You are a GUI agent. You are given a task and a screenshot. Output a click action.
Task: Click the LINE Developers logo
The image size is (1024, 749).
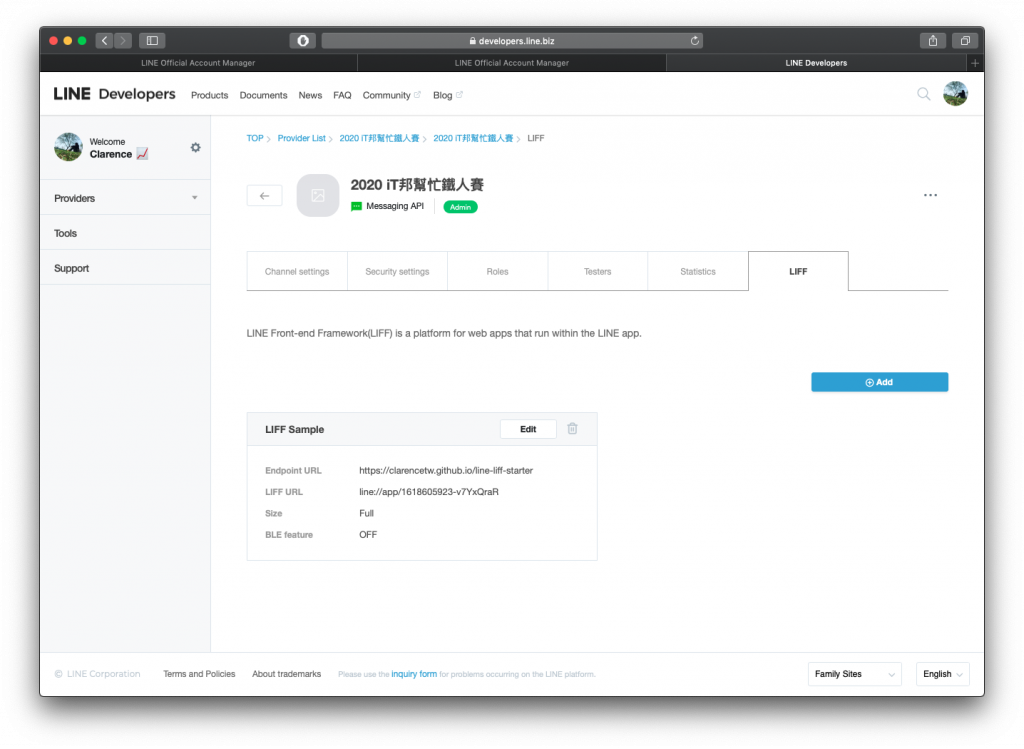pyautogui.click(x=114, y=94)
